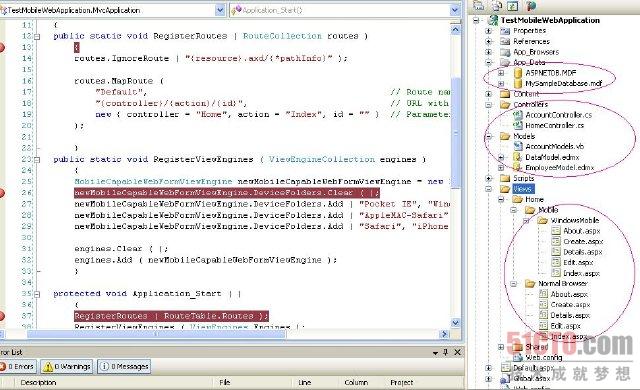Click the References node icon
The height and width of the screenshot is (390, 640).
(505, 41)
